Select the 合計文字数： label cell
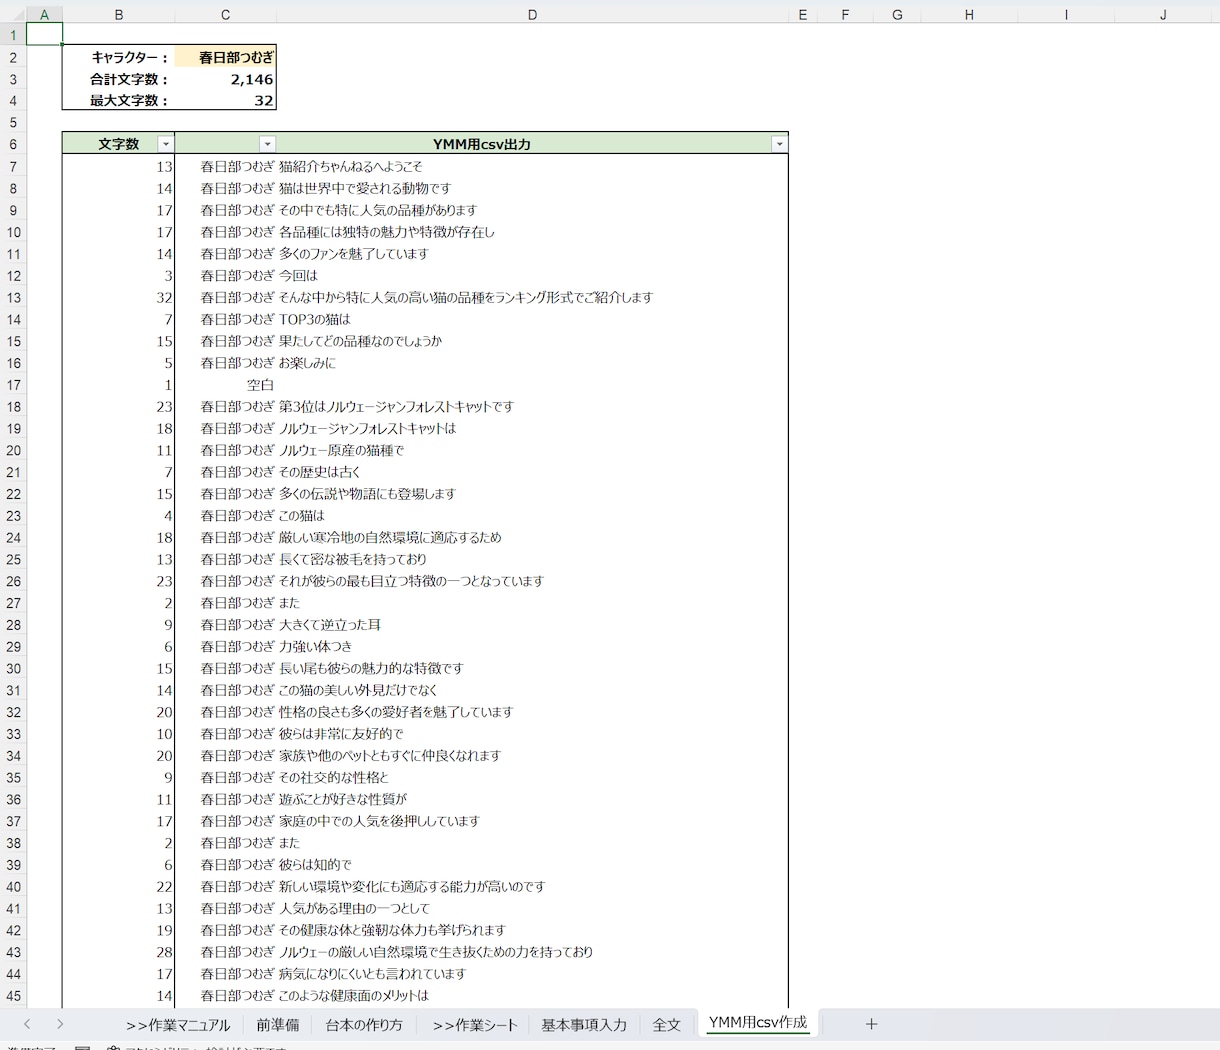The image size is (1220, 1050). [x=118, y=79]
